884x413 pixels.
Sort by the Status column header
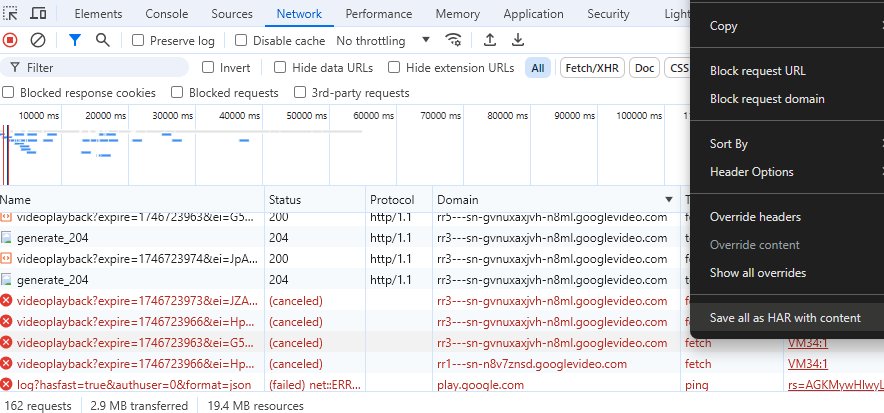[315, 199]
